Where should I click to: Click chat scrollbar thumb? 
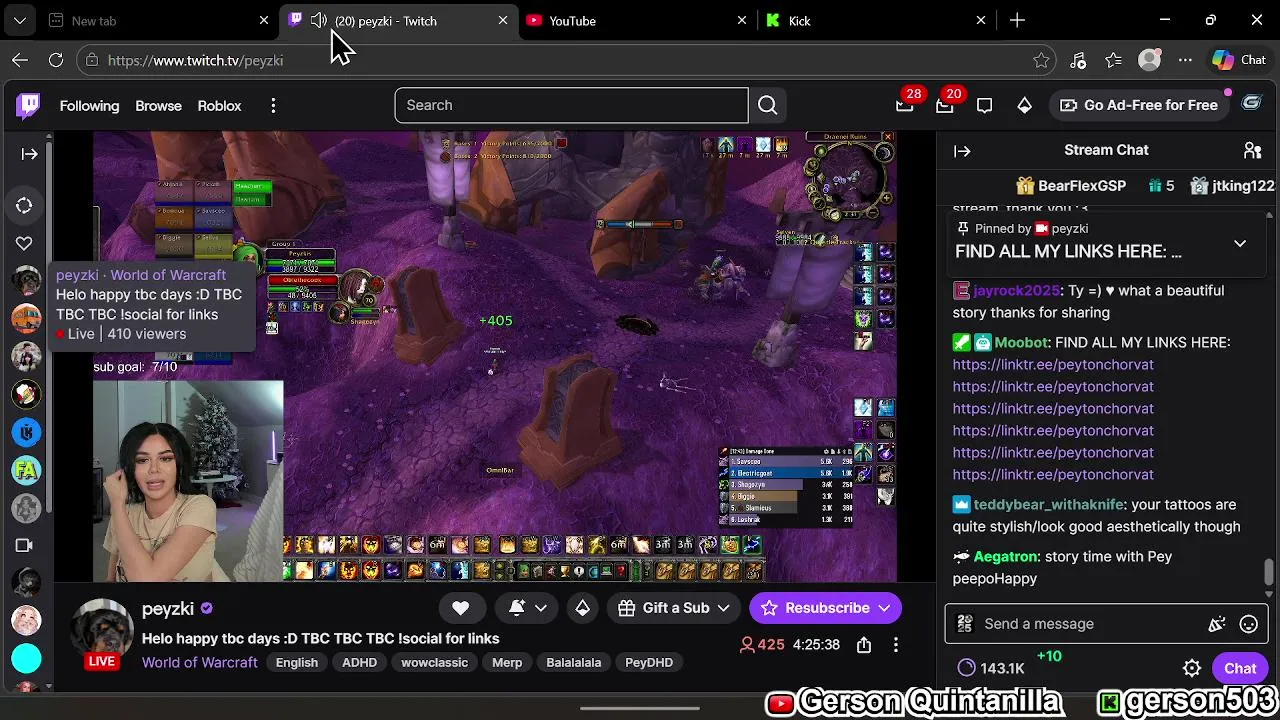(1269, 572)
